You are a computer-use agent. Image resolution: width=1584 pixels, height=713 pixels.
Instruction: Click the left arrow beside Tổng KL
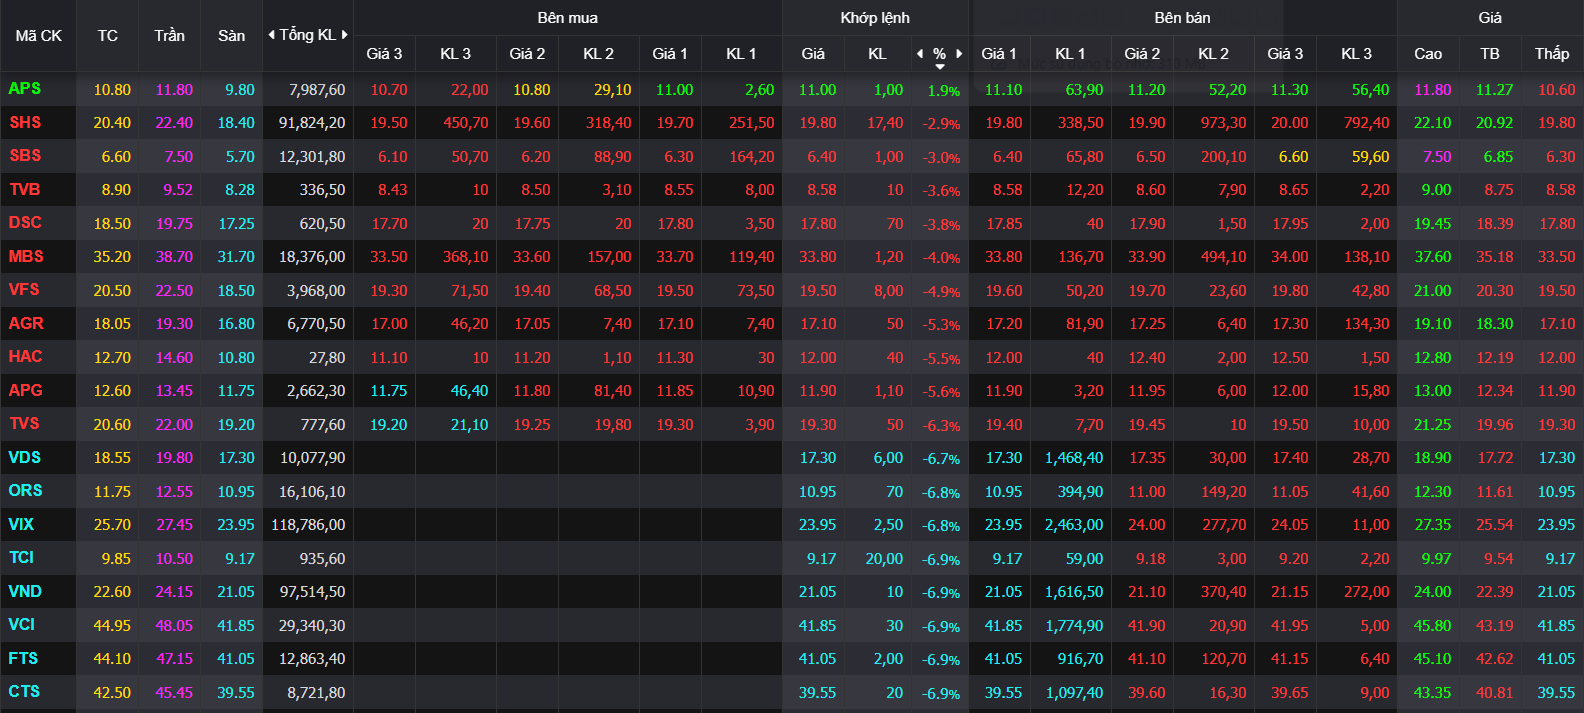pyautogui.click(x=271, y=35)
